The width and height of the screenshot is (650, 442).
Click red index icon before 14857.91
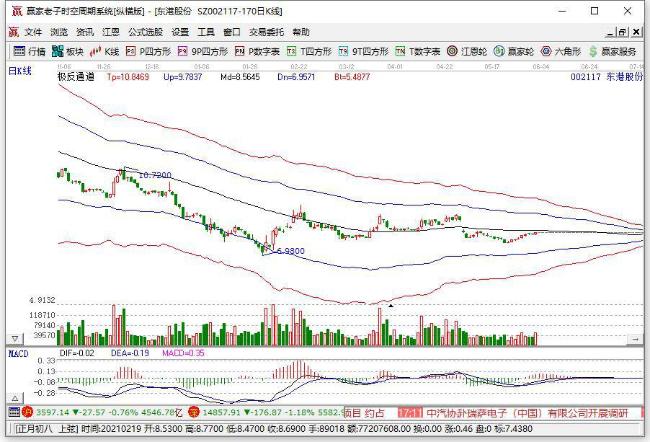click(x=194, y=412)
